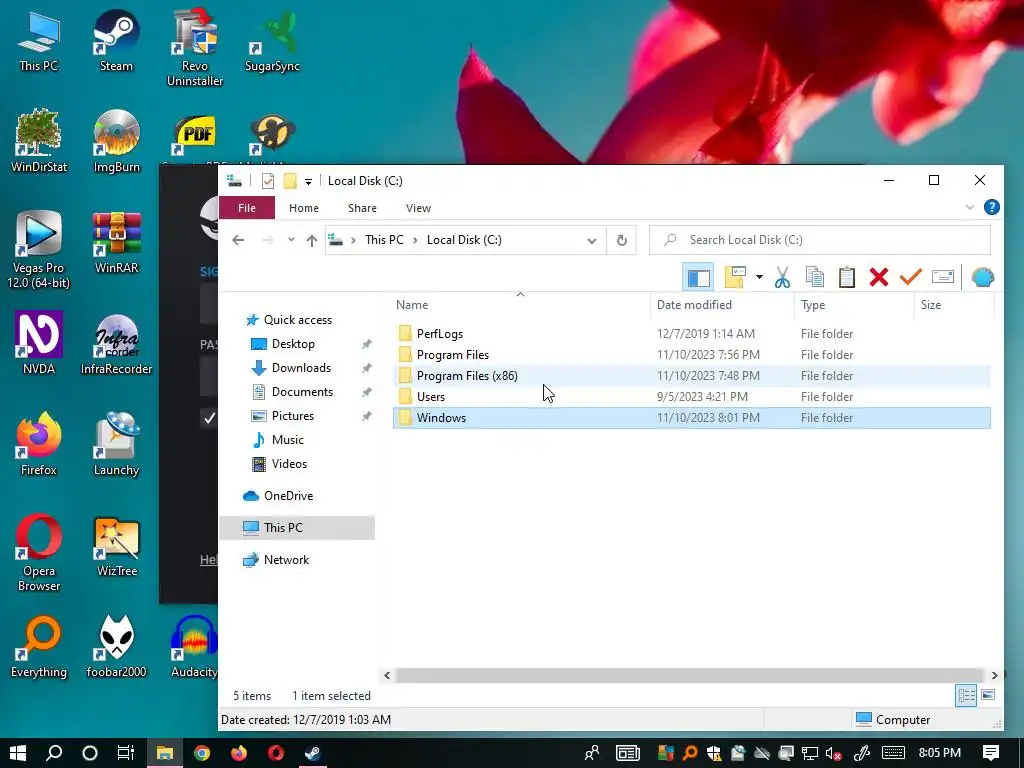Viewport: 1024px width, 768px height.
Task: Click This PC in address breadcrumb
Action: [x=384, y=240]
